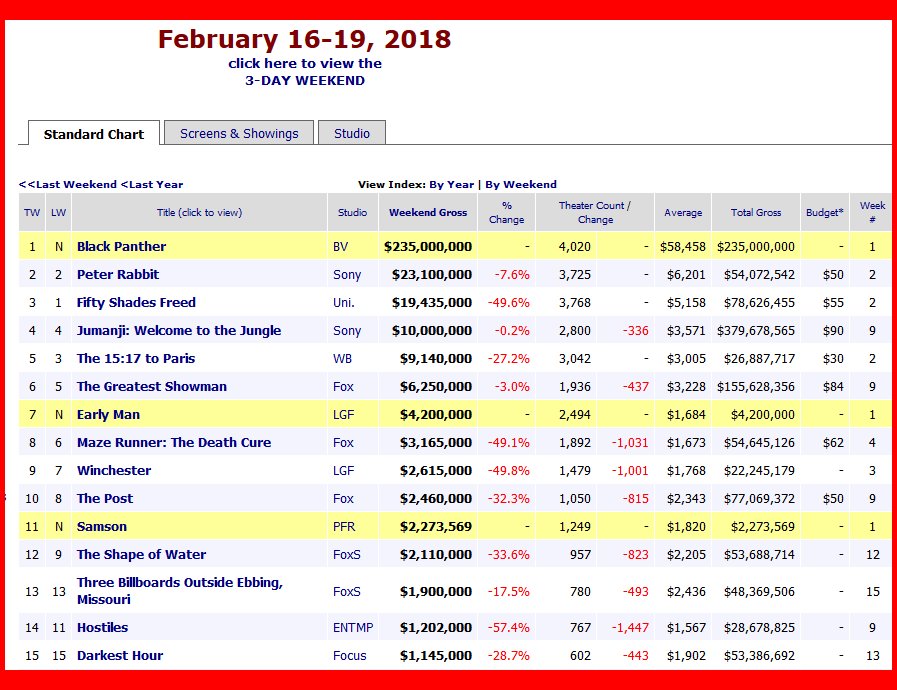Image resolution: width=897 pixels, height=690 pixels.
Task: Click Fox studio in Greatest Showman row
Action: pos(343,387)
